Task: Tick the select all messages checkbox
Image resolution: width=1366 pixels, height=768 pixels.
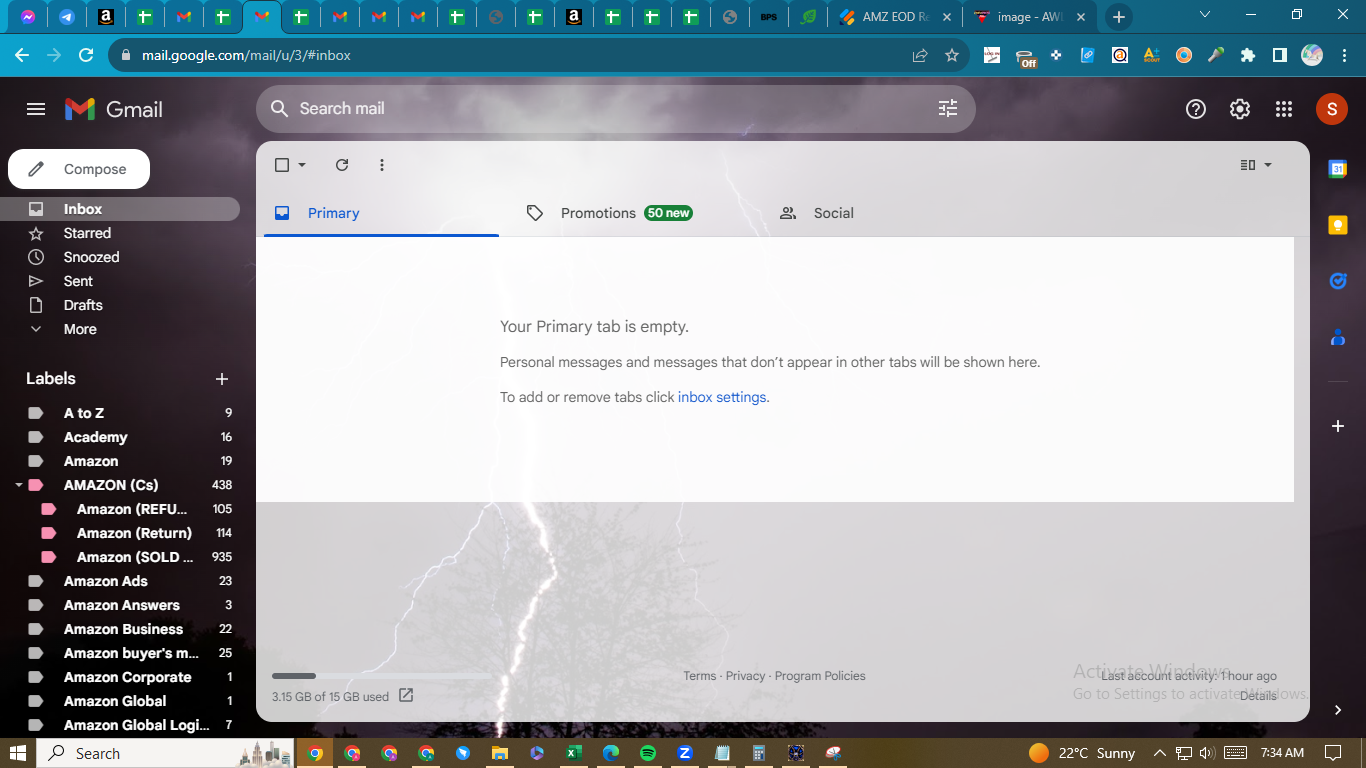Action: [x=282, y=165]
